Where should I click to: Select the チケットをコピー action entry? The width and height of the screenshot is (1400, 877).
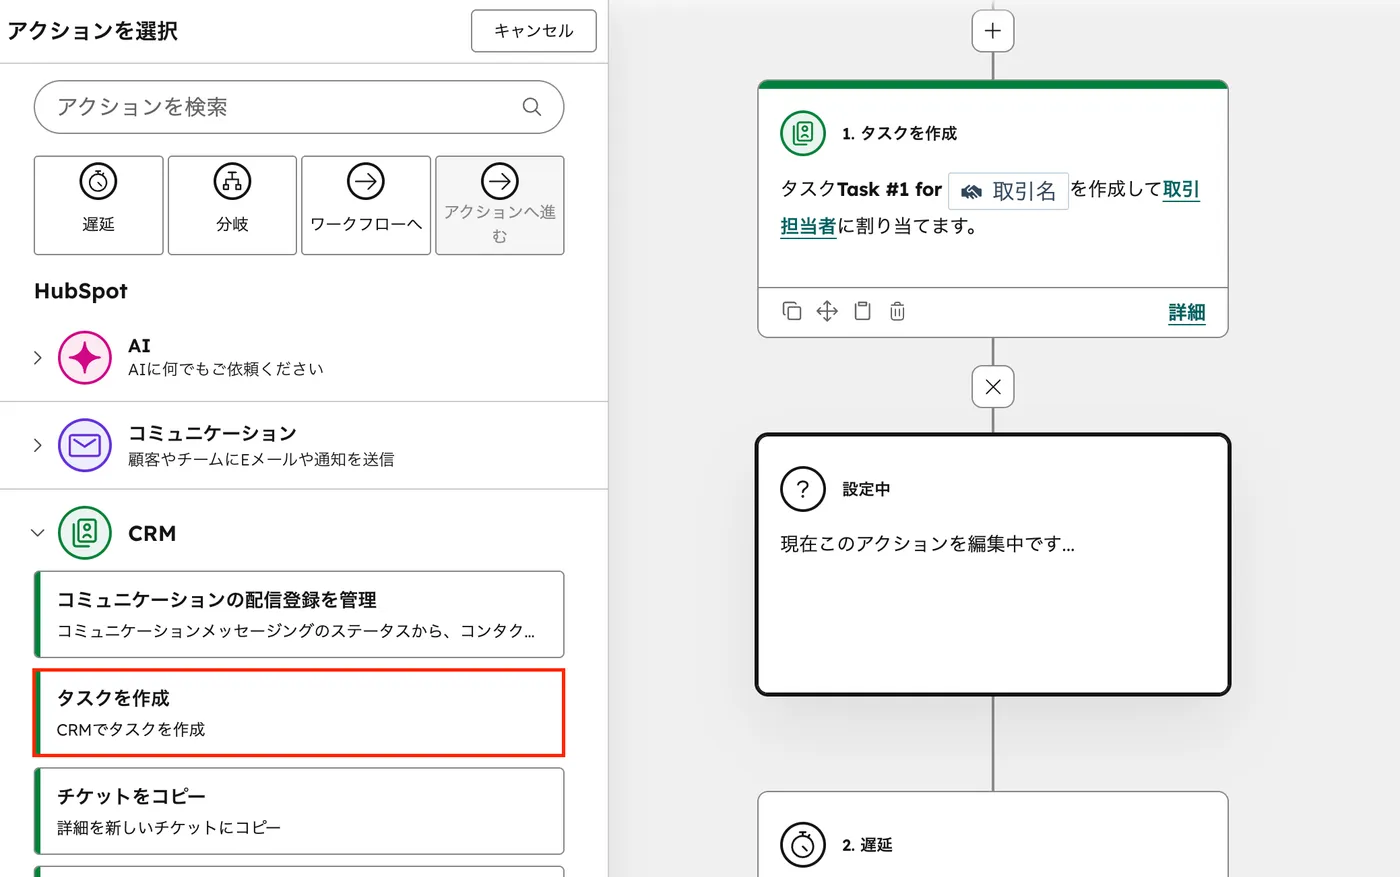(299, 811)
